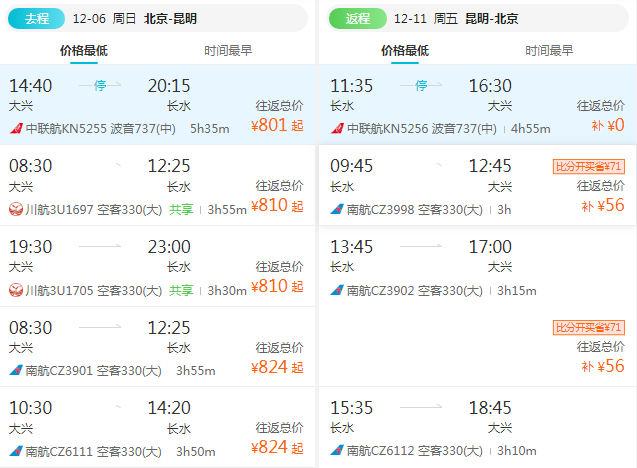The width and height of the screenshot is (637, 468).
Task: Select 时间最早 tab in the return panel
Action: 549,51
